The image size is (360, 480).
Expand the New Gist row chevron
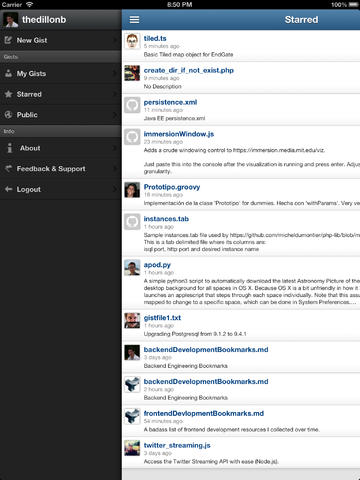(116, 40)
